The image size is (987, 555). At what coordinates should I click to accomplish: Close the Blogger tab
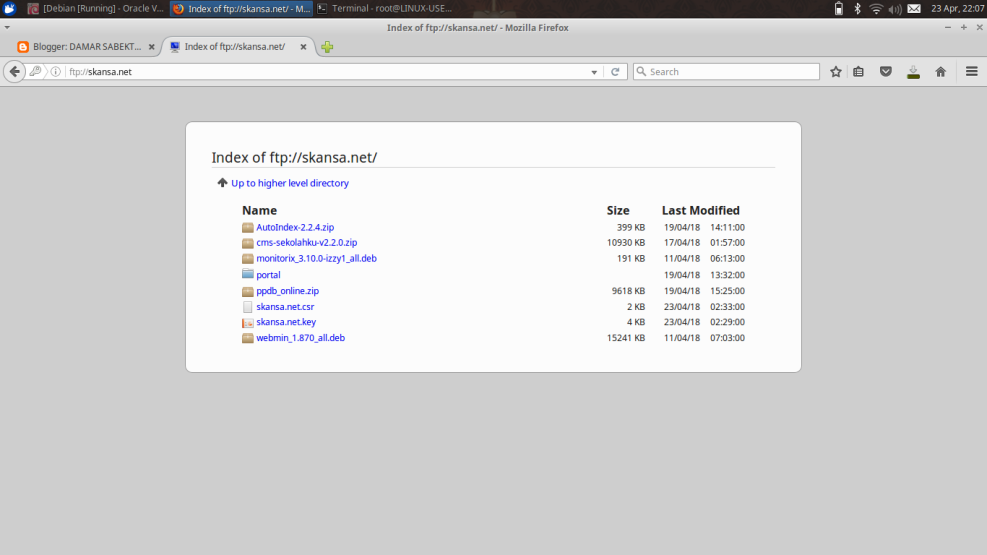[x=152, y=47]
